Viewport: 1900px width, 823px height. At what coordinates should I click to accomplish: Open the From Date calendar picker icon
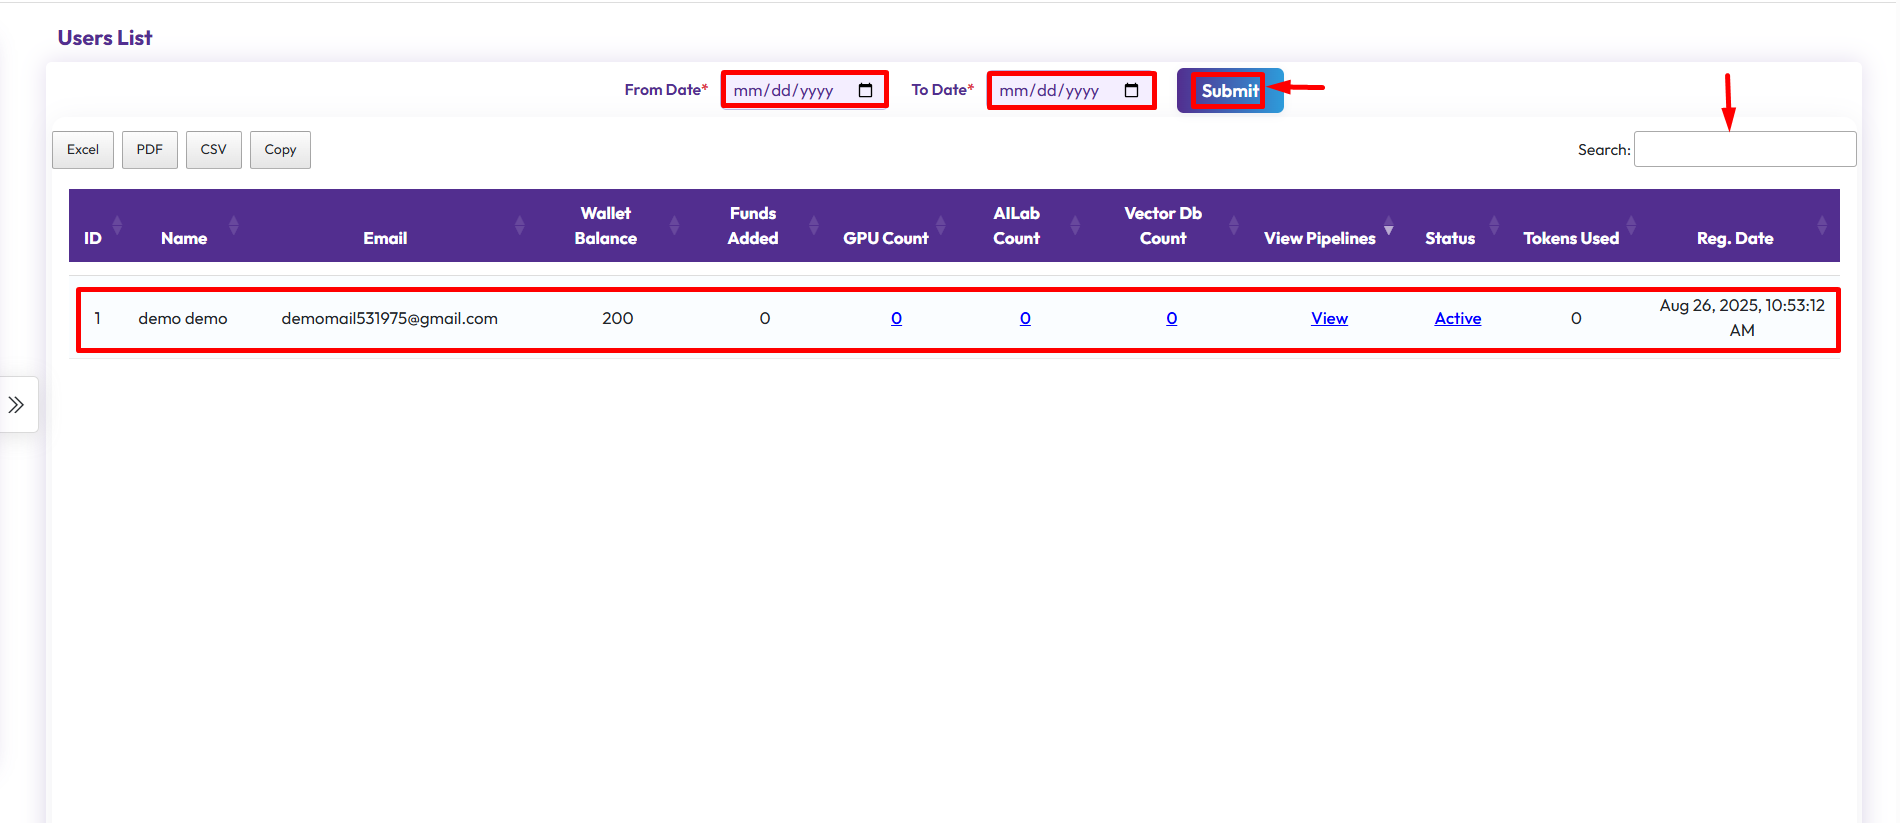865,91
